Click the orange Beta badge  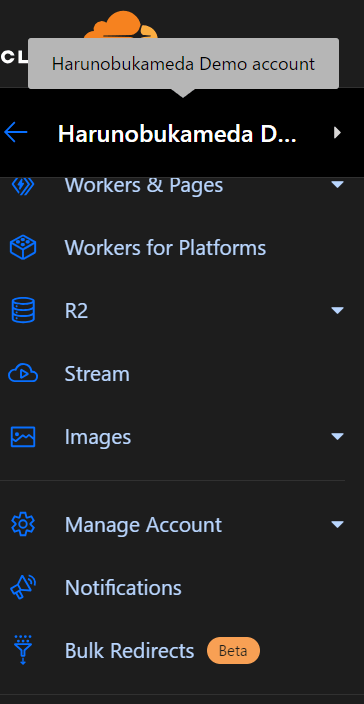coord(233,650)
